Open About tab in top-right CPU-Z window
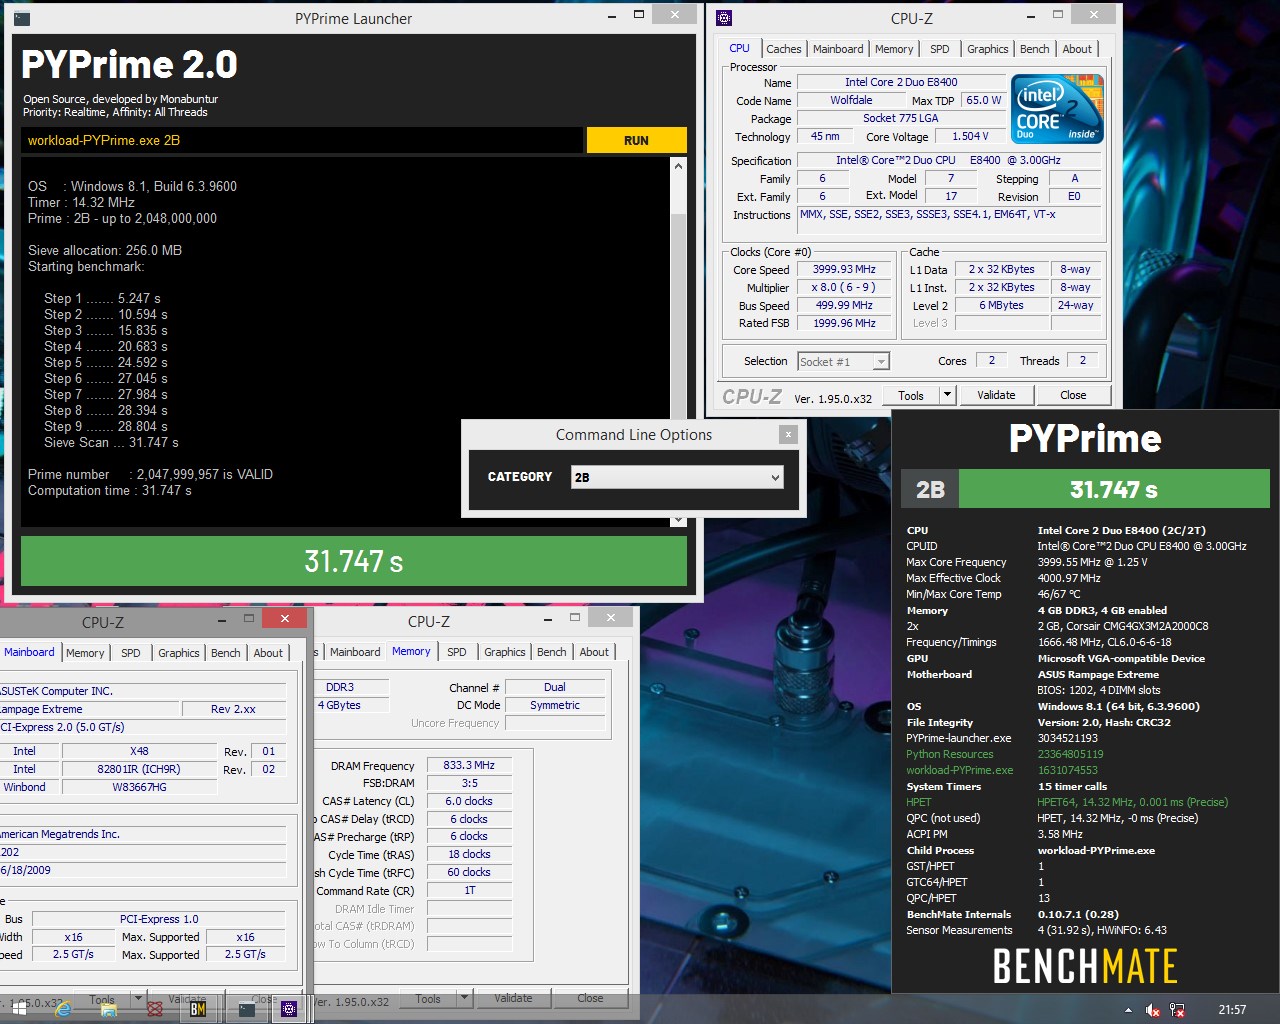 tap(1077, 49)
